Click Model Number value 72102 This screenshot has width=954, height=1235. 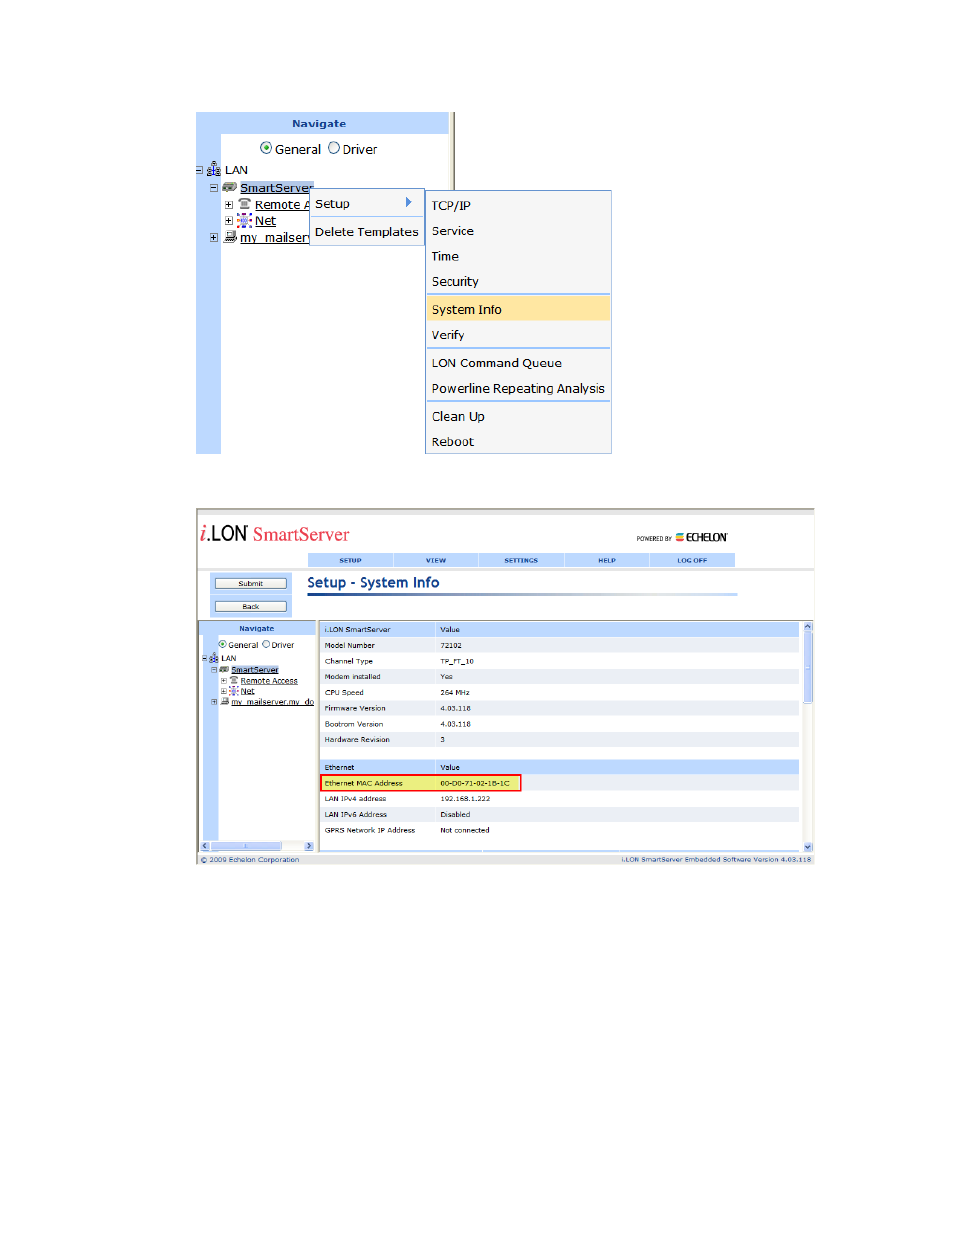coord(451,645)
